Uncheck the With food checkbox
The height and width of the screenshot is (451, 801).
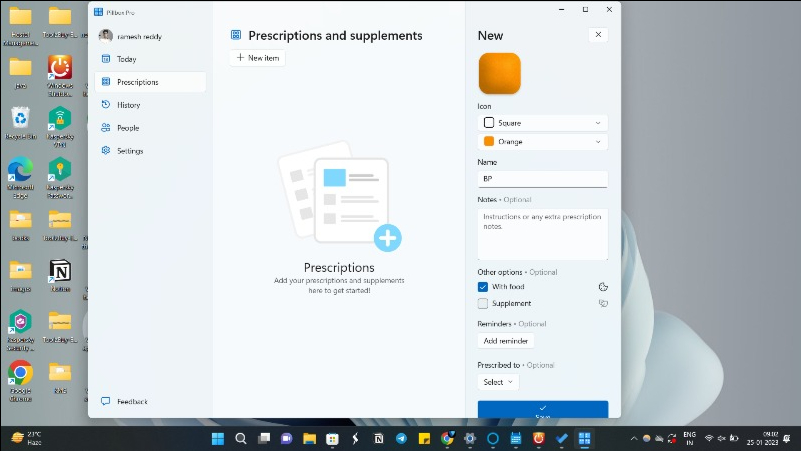(x=483, y=287)
